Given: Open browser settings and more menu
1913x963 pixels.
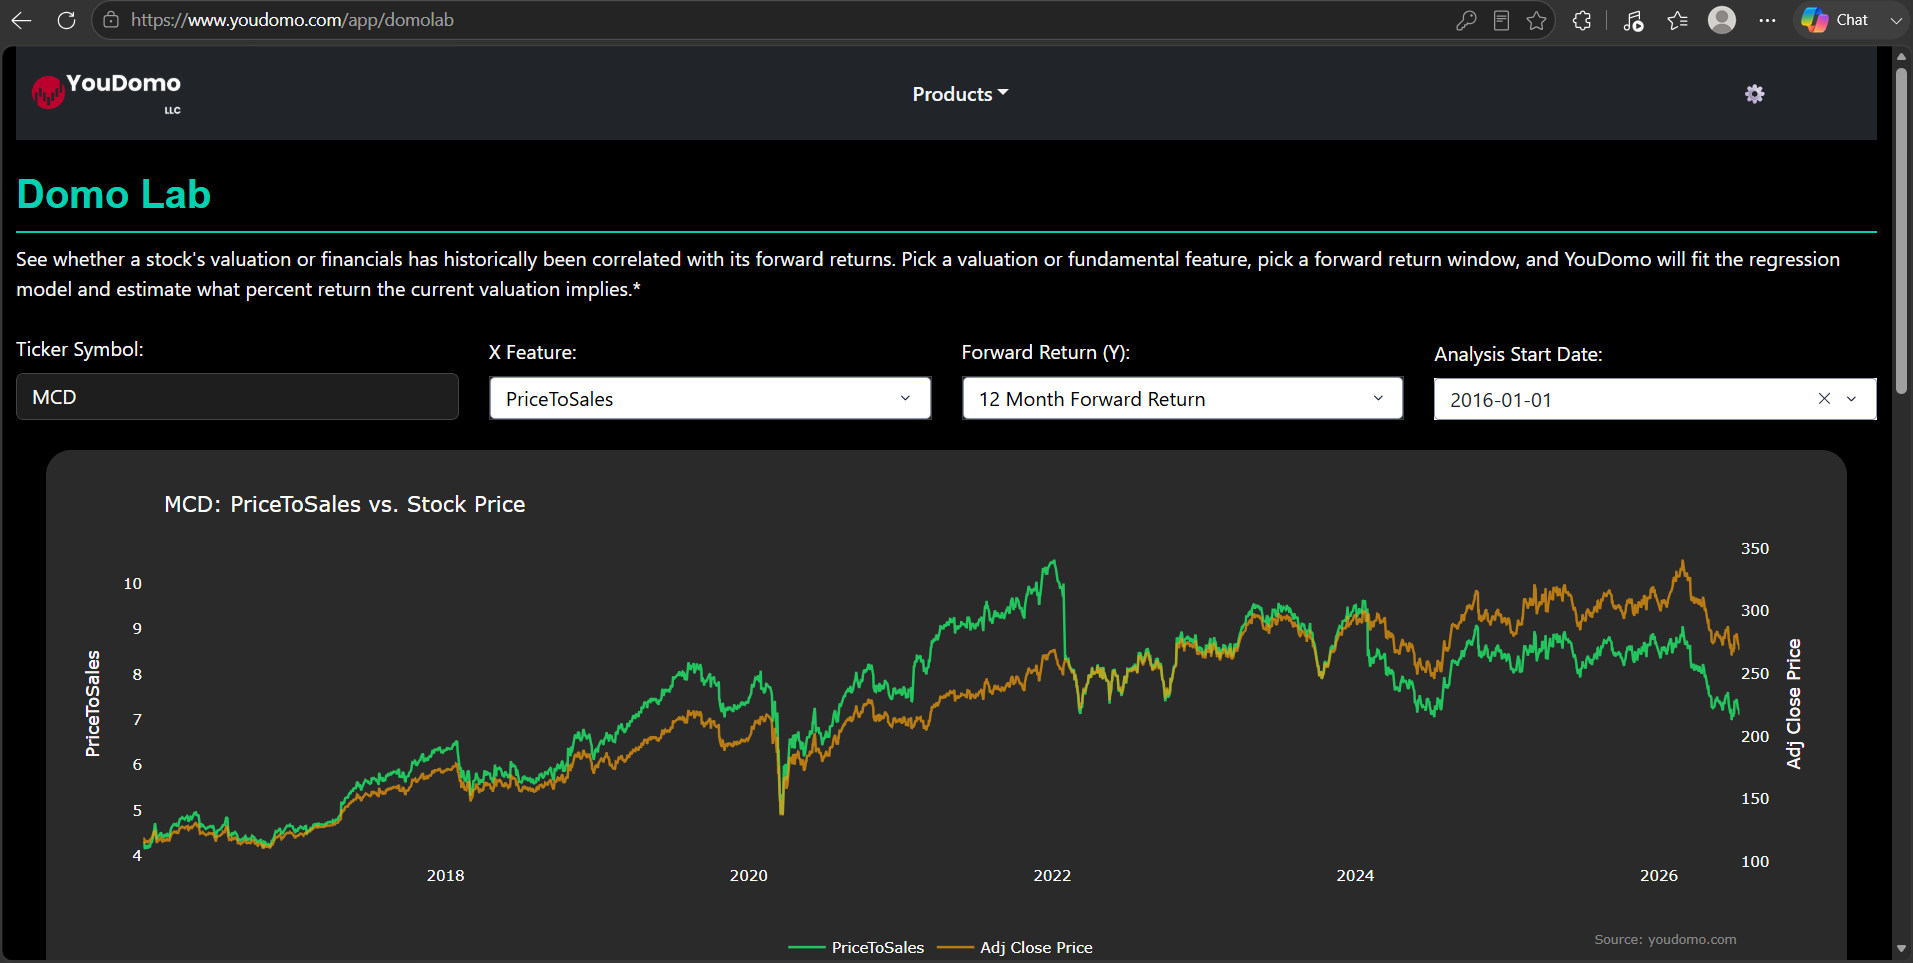Looking at the screenshot, I should (1767, 20).
